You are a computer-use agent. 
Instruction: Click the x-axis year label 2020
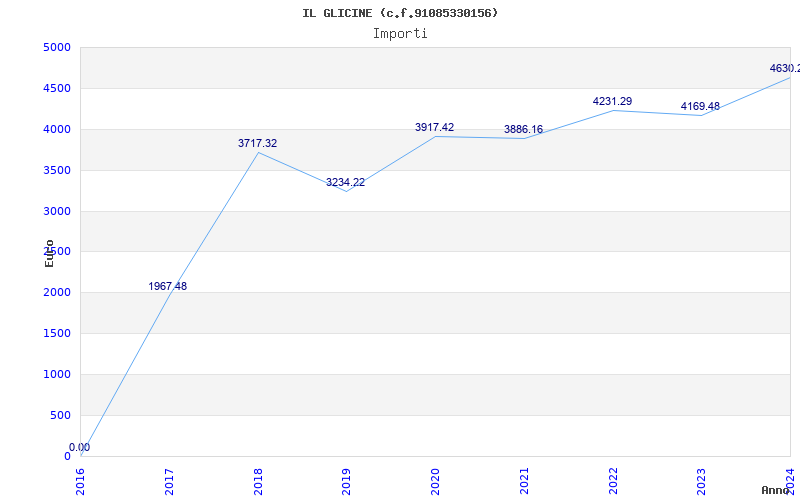435,481
